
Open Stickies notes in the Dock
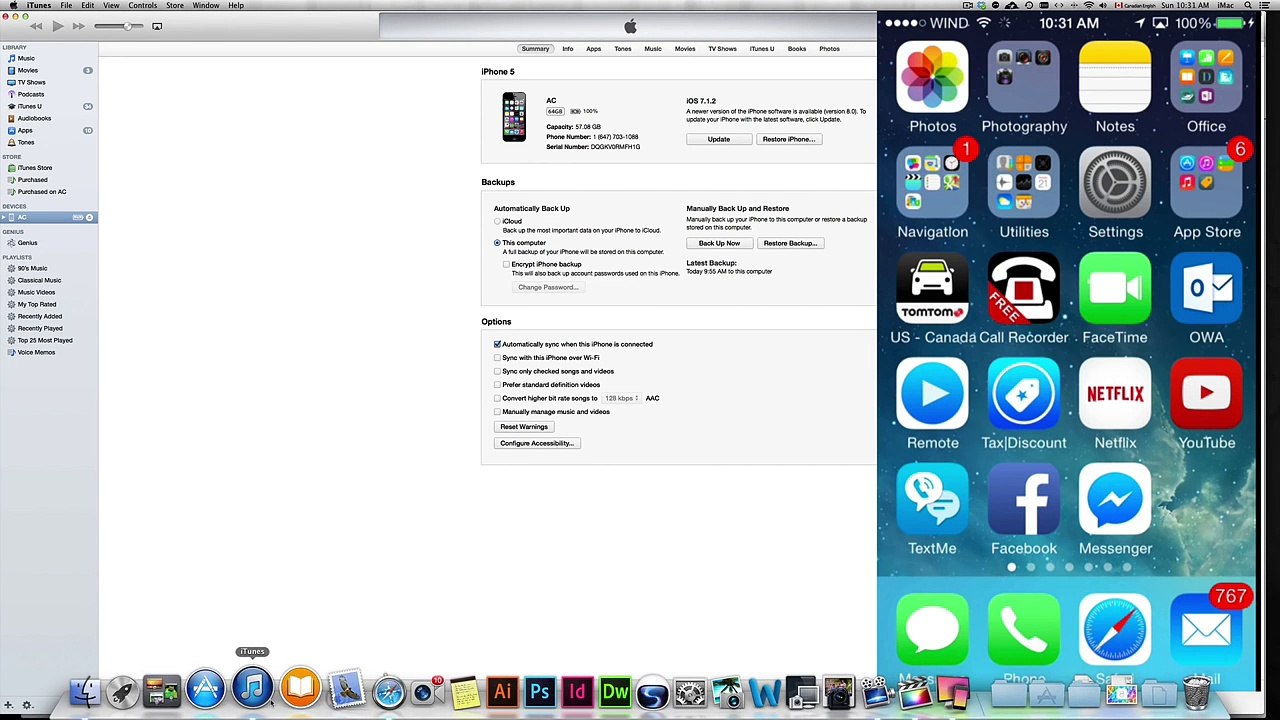464,692
